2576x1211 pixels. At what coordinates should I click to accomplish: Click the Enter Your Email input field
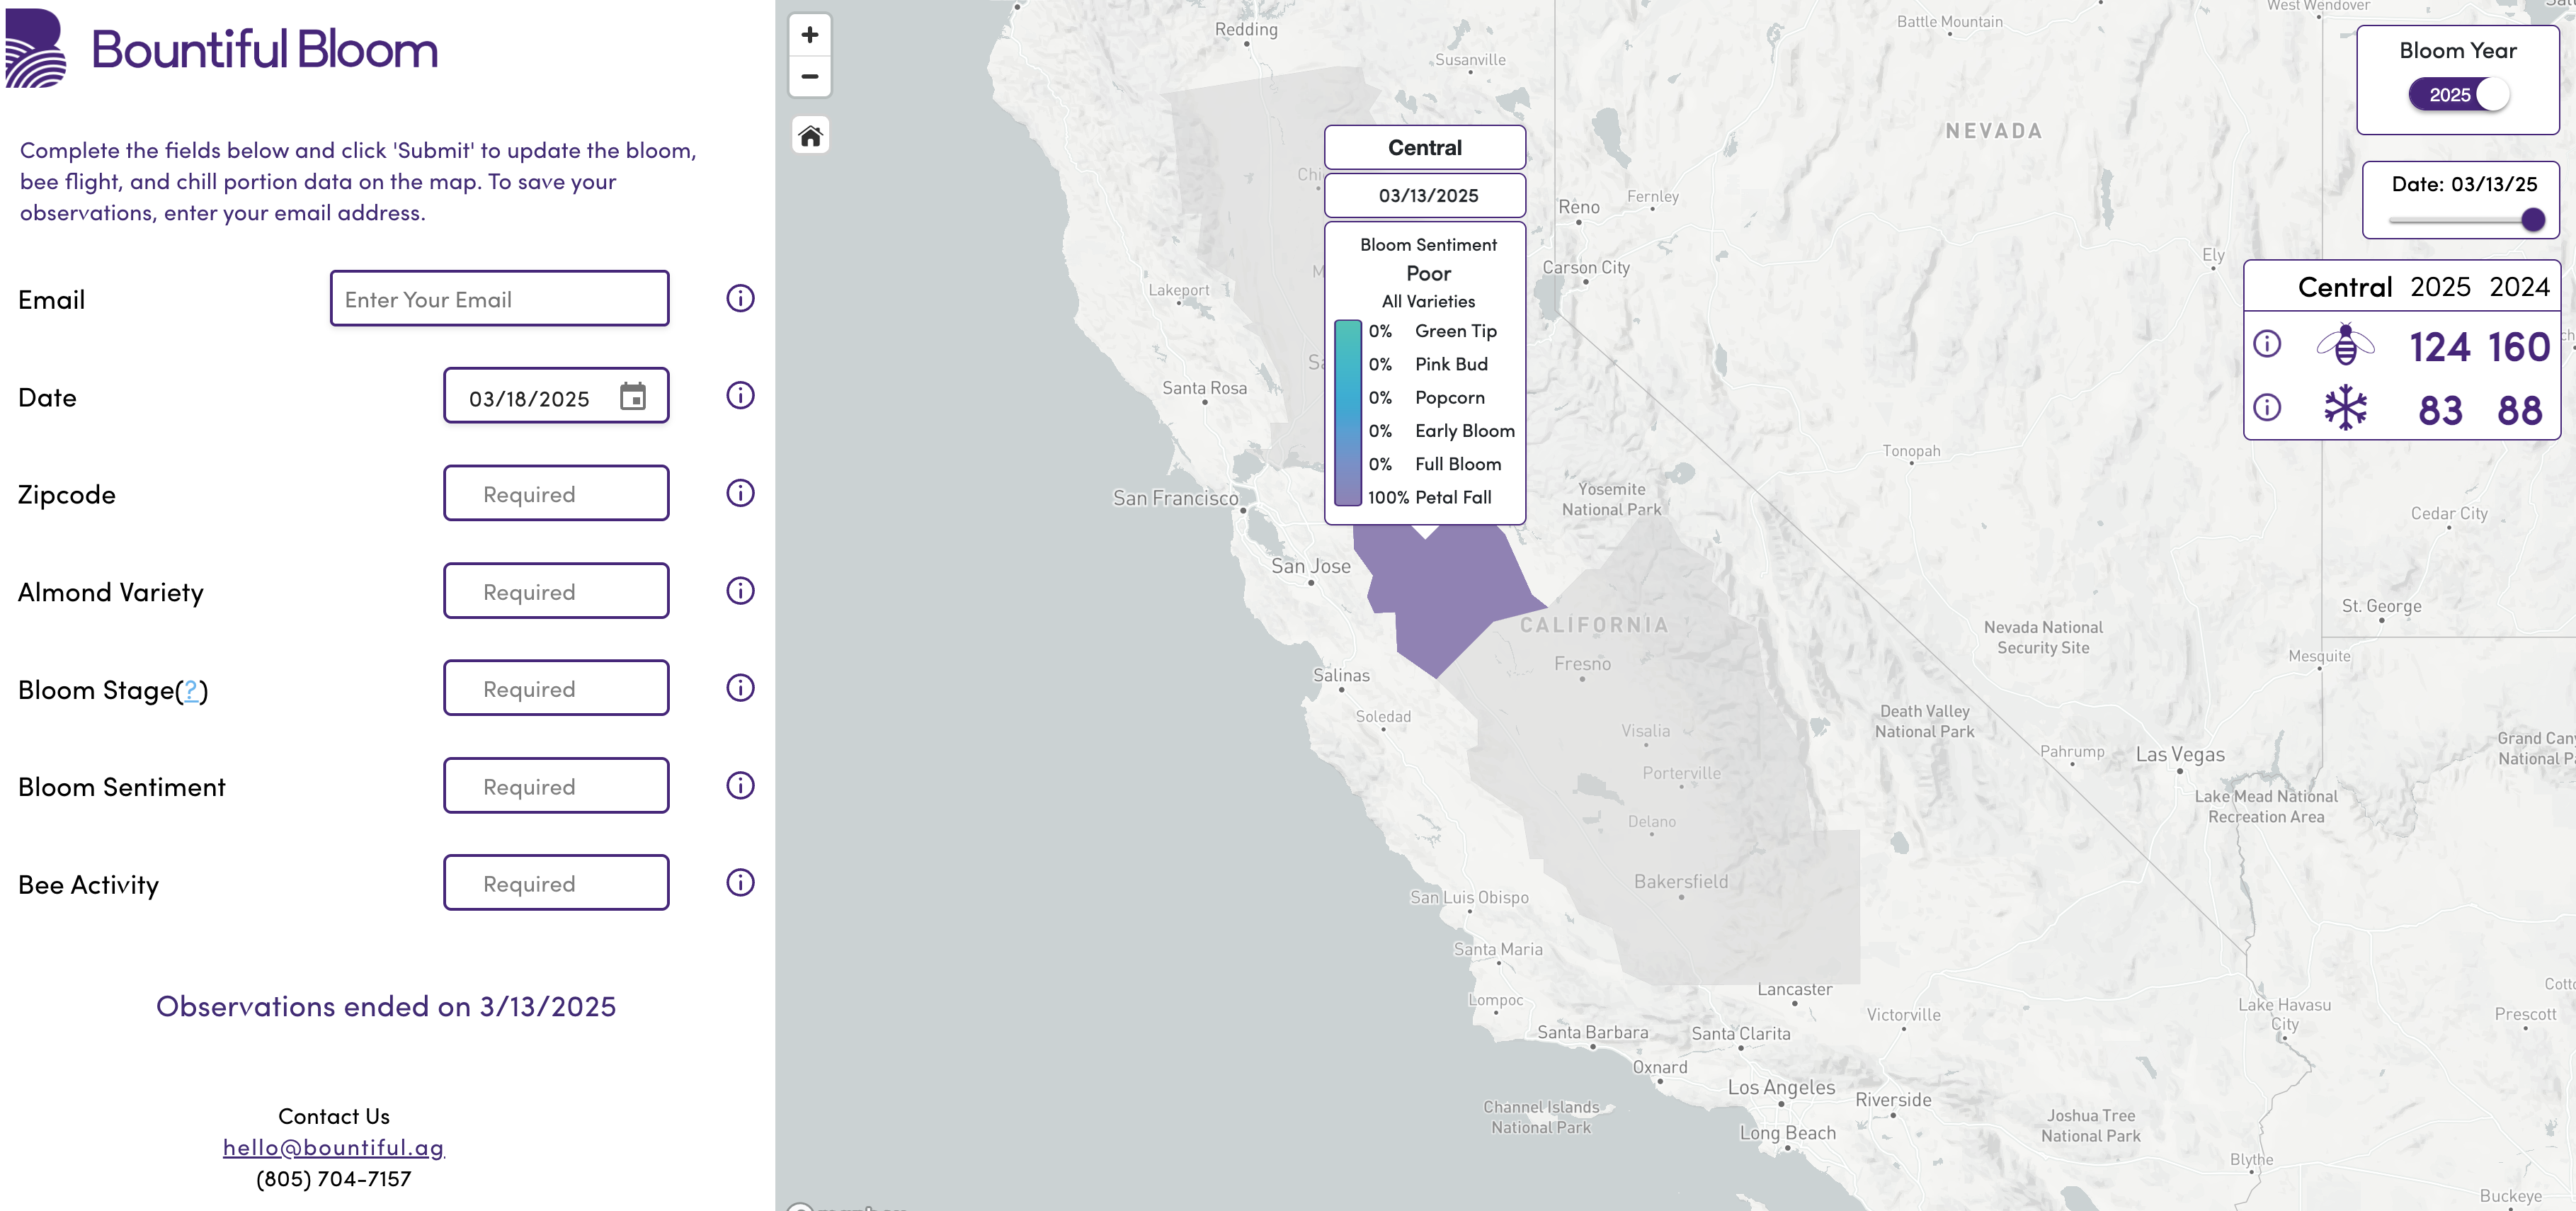(499, 299)
